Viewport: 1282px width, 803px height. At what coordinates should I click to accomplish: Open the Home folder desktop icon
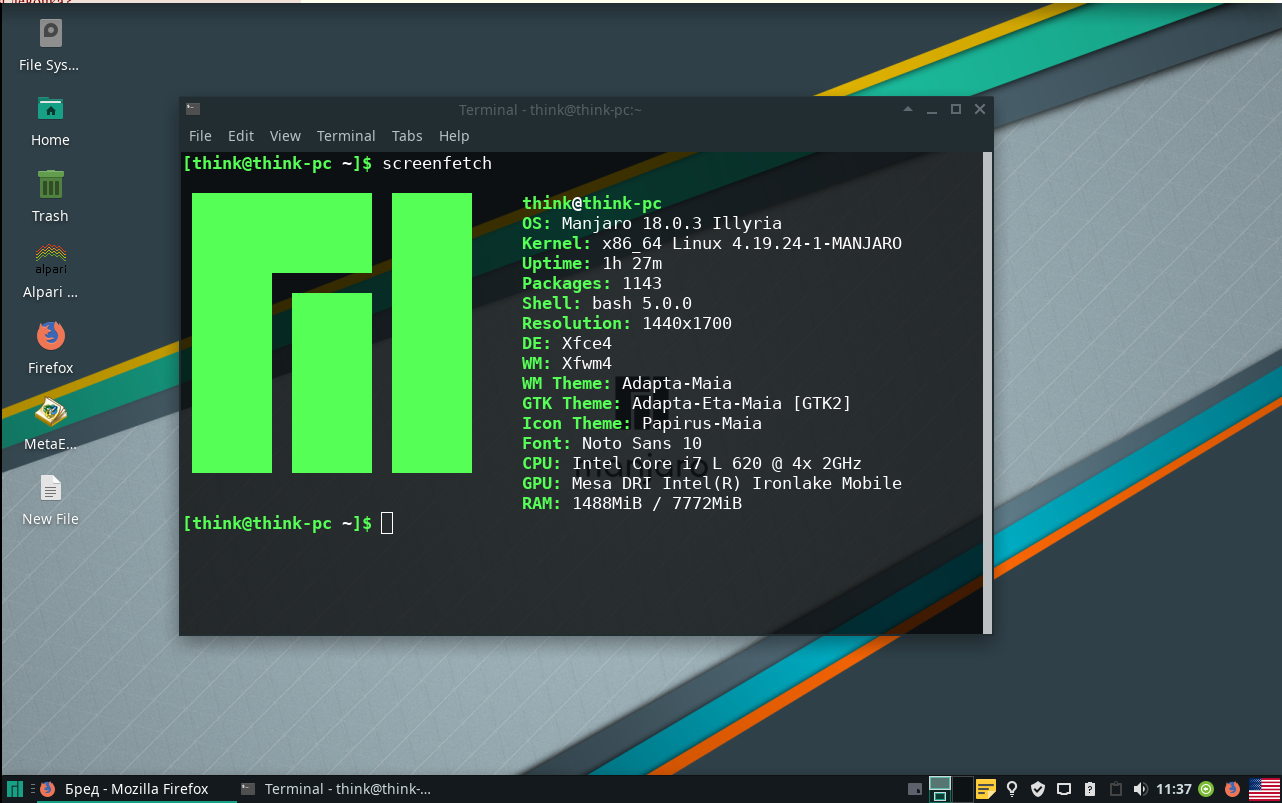pos(50,122)
